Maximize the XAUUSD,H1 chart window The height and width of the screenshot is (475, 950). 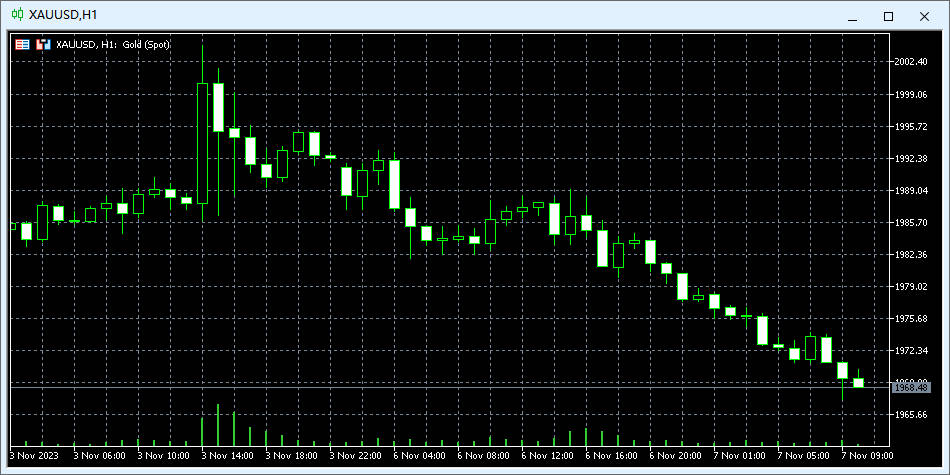[888, 16]
